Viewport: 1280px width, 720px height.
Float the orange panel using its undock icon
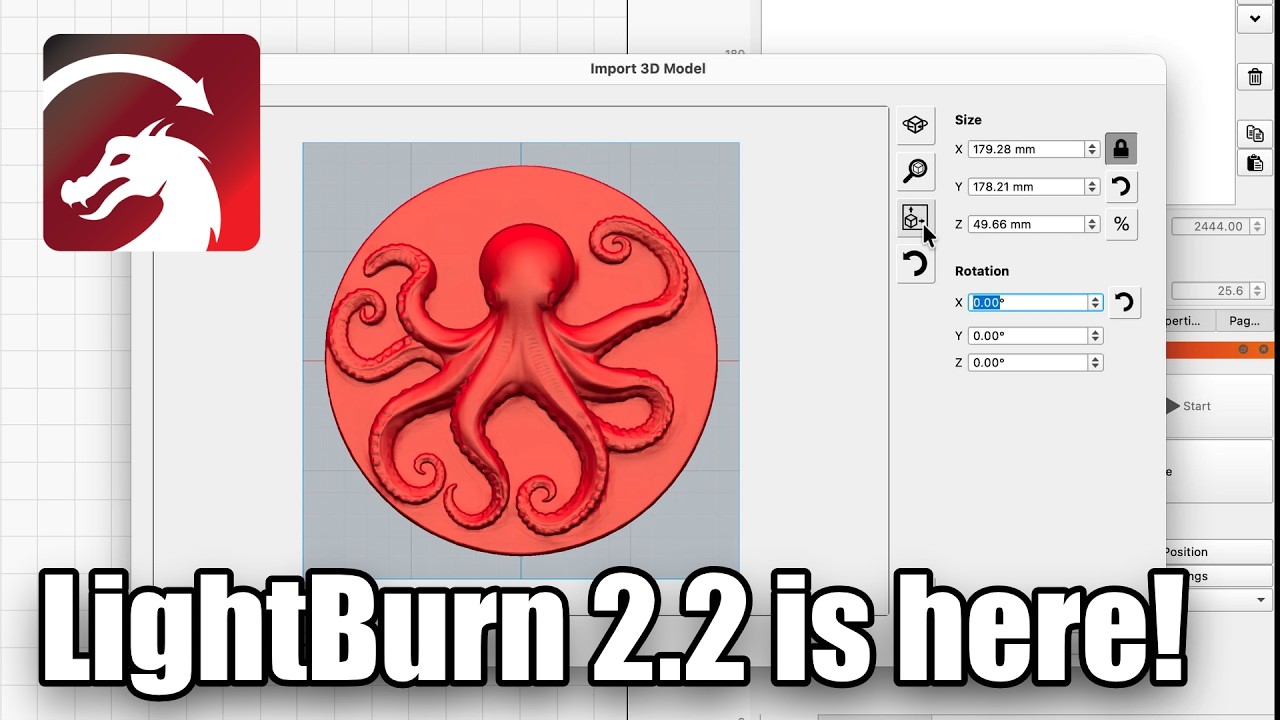[1244, 349]
